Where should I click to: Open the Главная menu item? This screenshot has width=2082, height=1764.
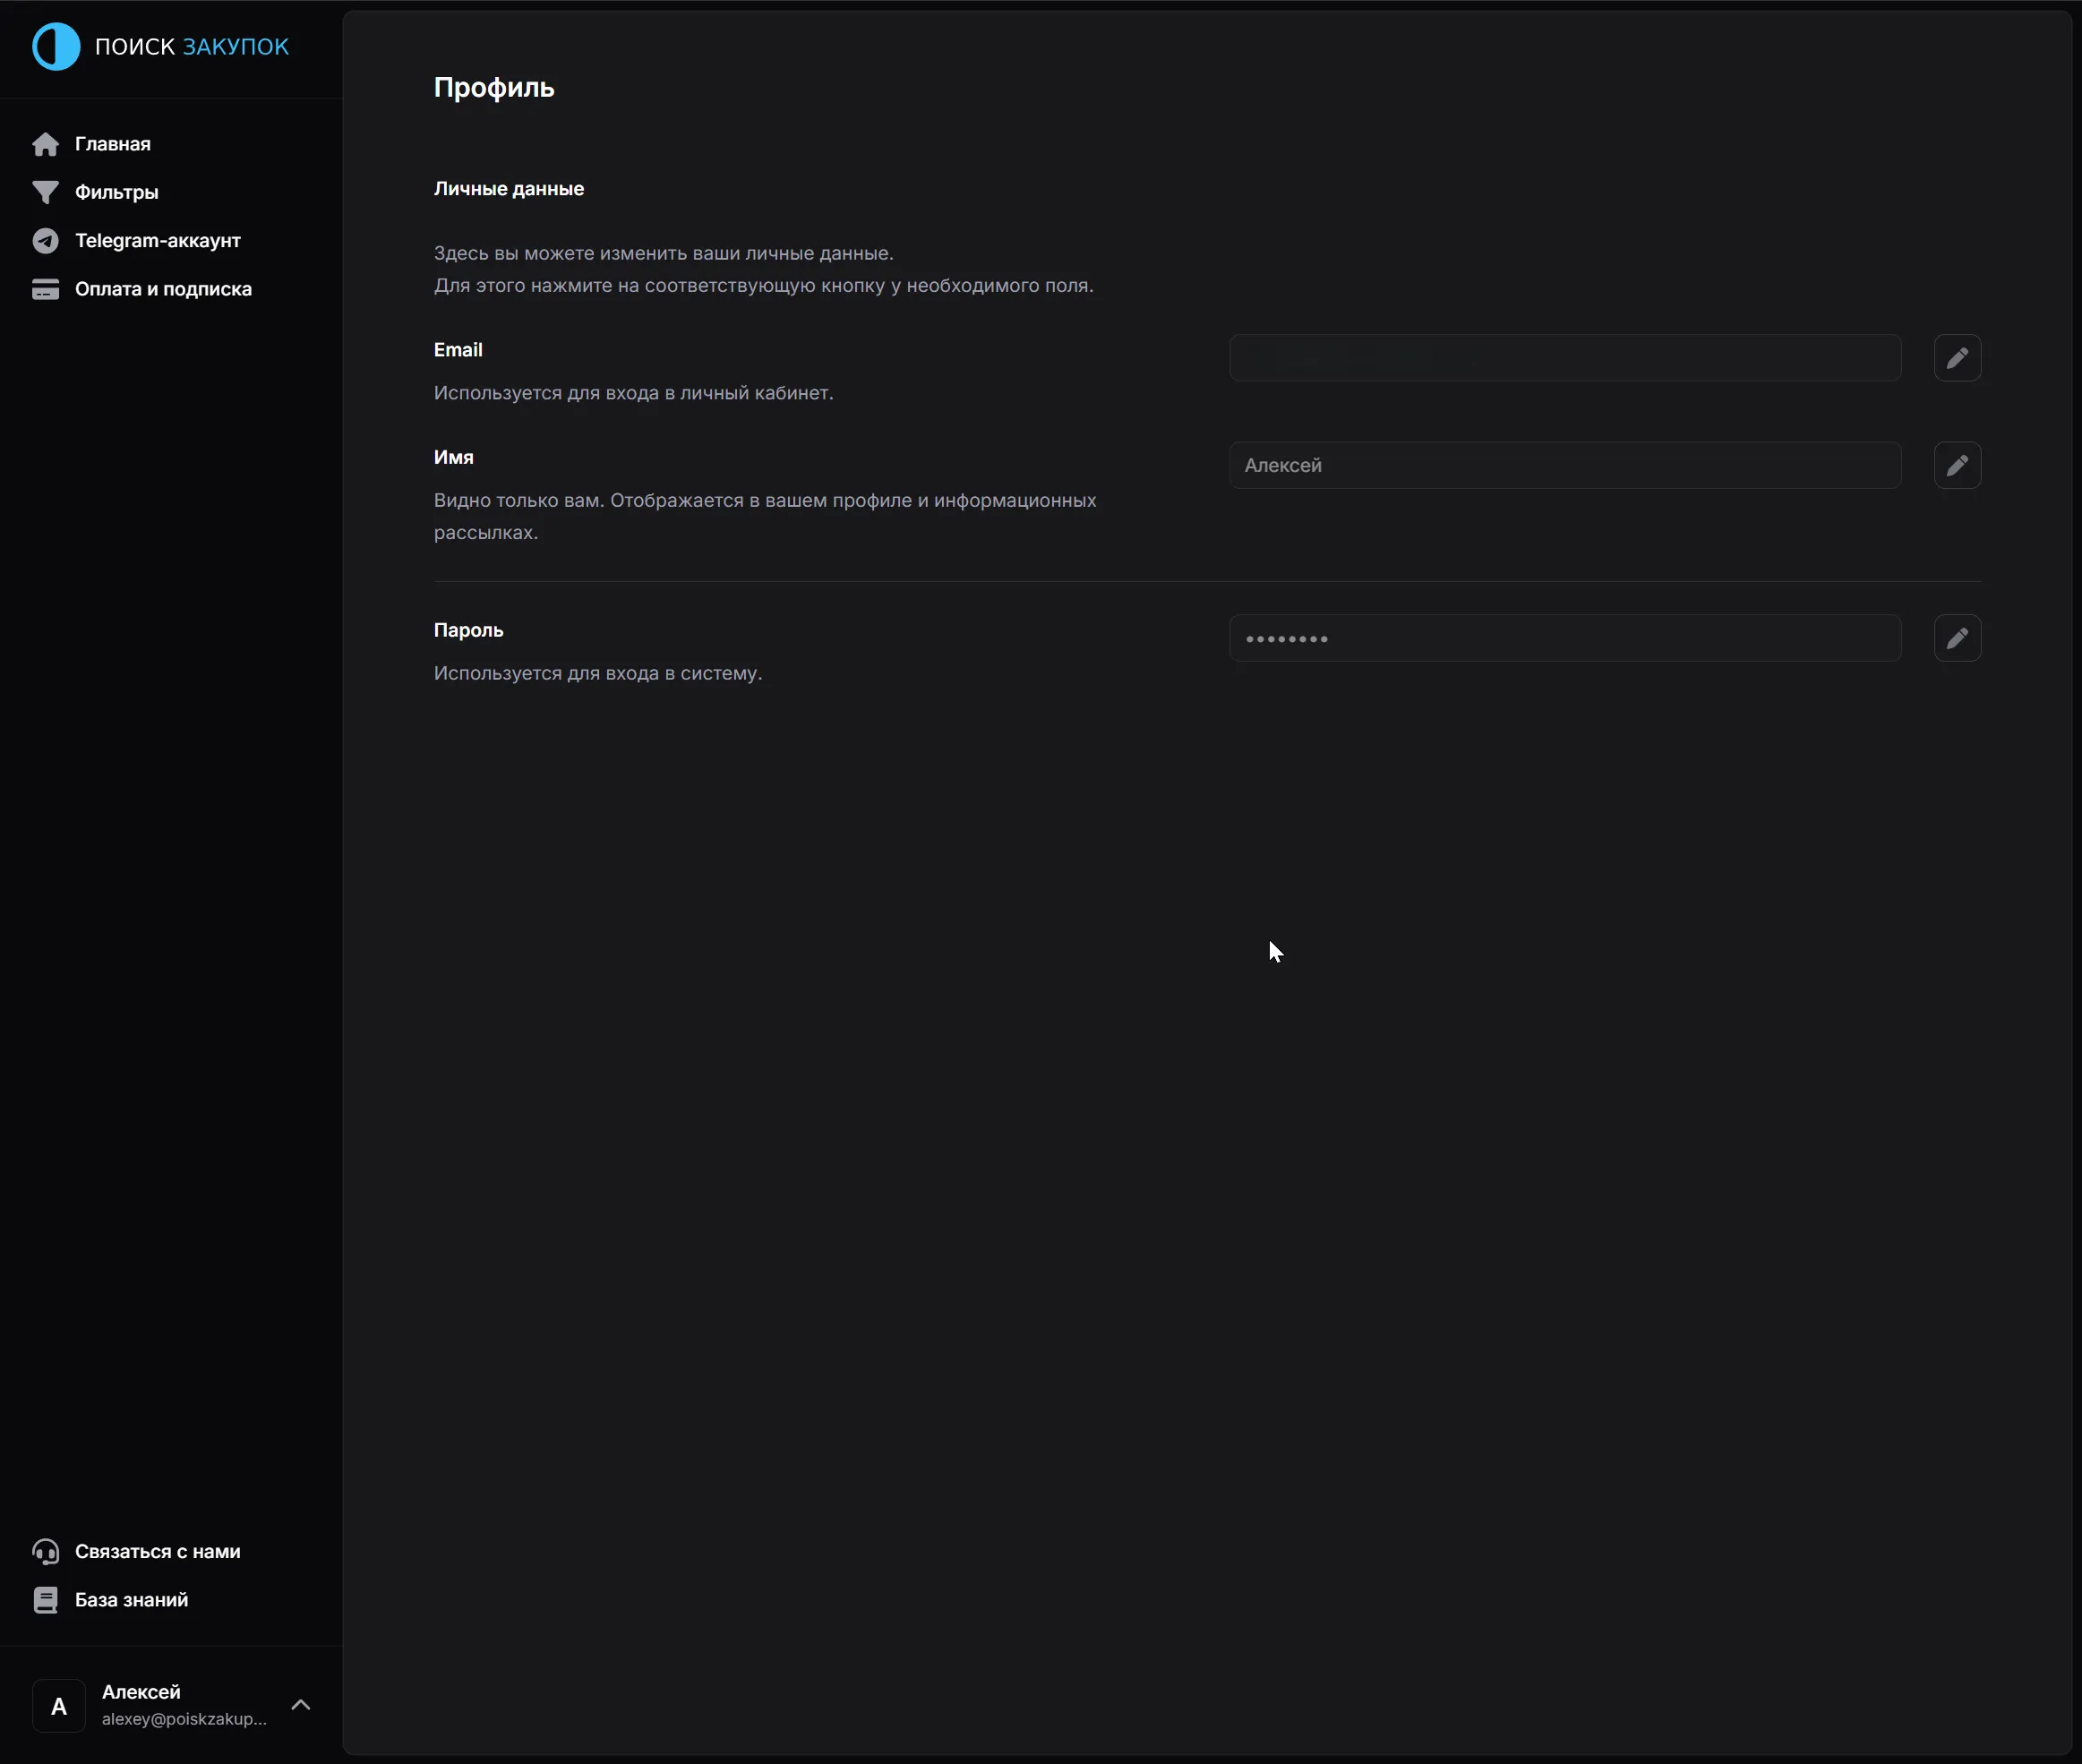[112, 144]
